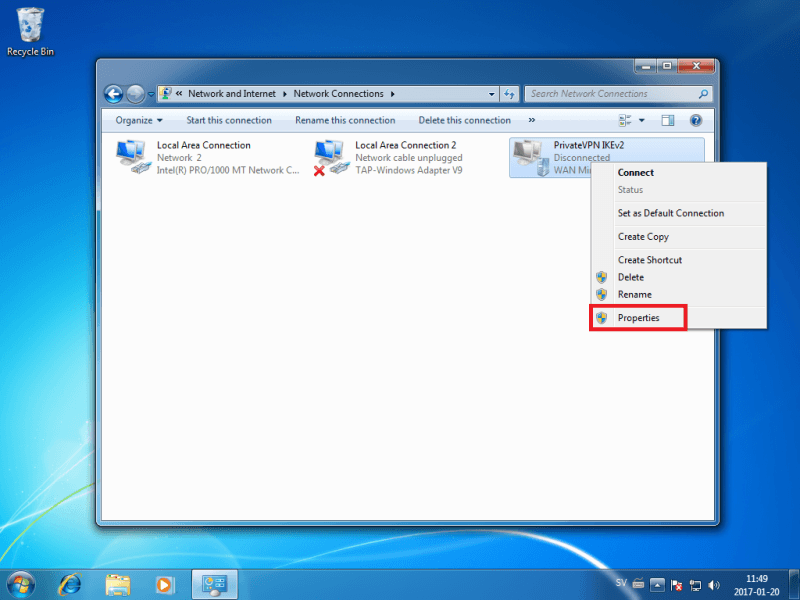Click the Help question mark icon
The height and width of the screenshot is (600, 800).
696,120
